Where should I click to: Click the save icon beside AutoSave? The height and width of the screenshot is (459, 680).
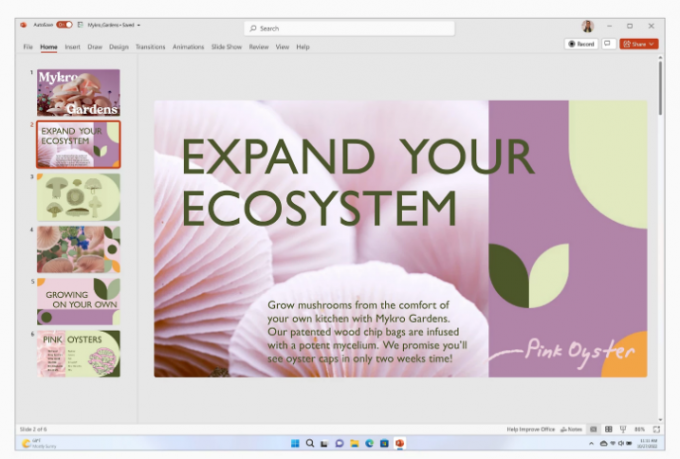[x=80, y=25]
